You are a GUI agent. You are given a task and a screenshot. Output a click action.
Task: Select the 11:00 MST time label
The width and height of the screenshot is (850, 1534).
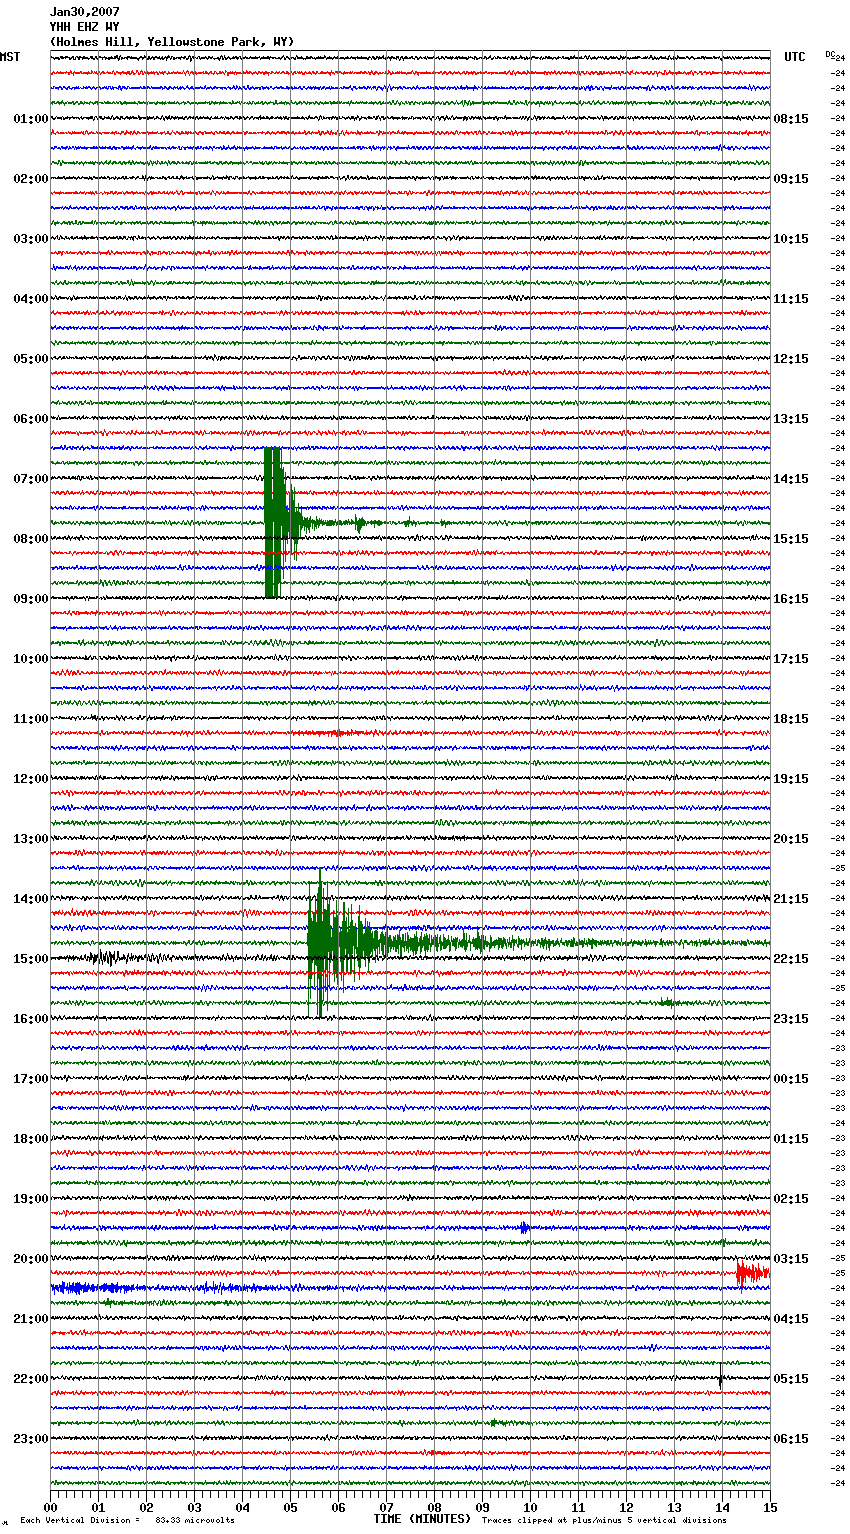[31, 719]
